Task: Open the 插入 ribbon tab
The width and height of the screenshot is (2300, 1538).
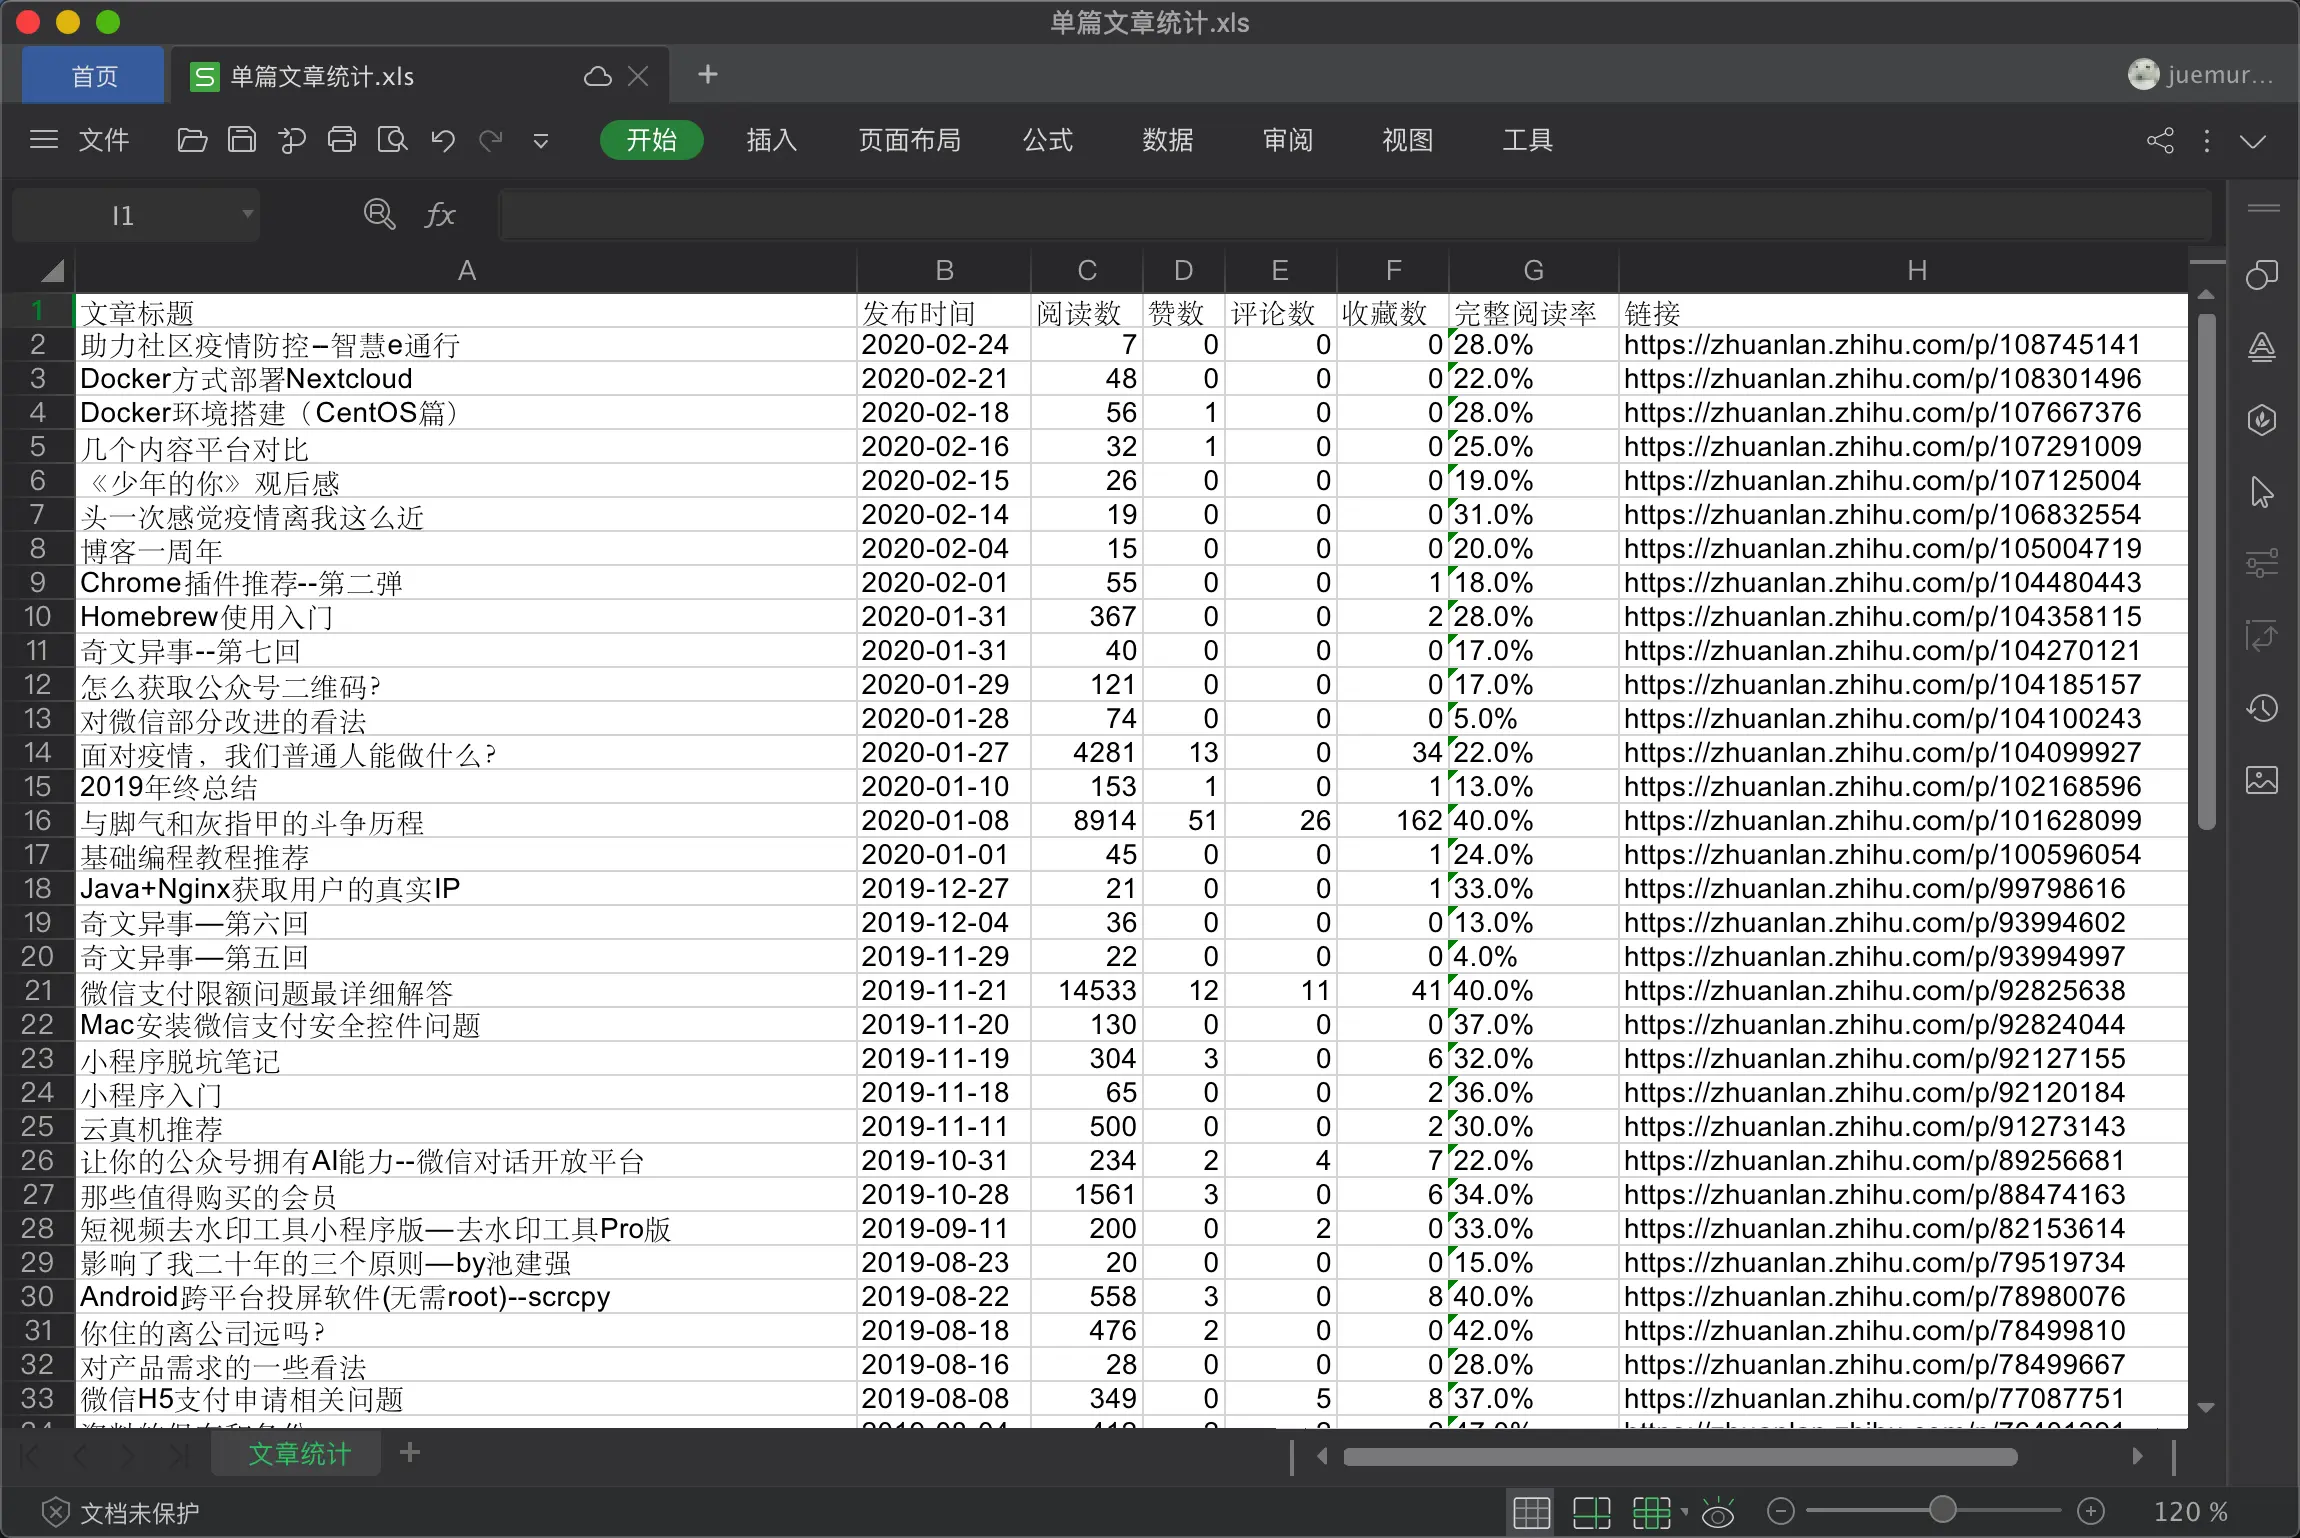Action: (771, 140)
